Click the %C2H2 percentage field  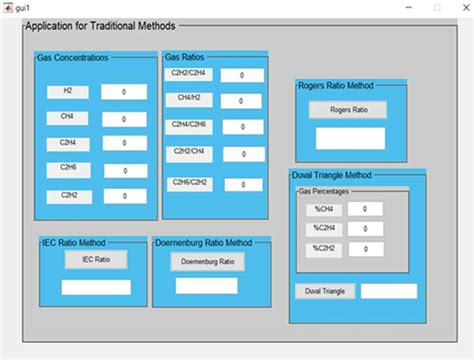(366, 249)
